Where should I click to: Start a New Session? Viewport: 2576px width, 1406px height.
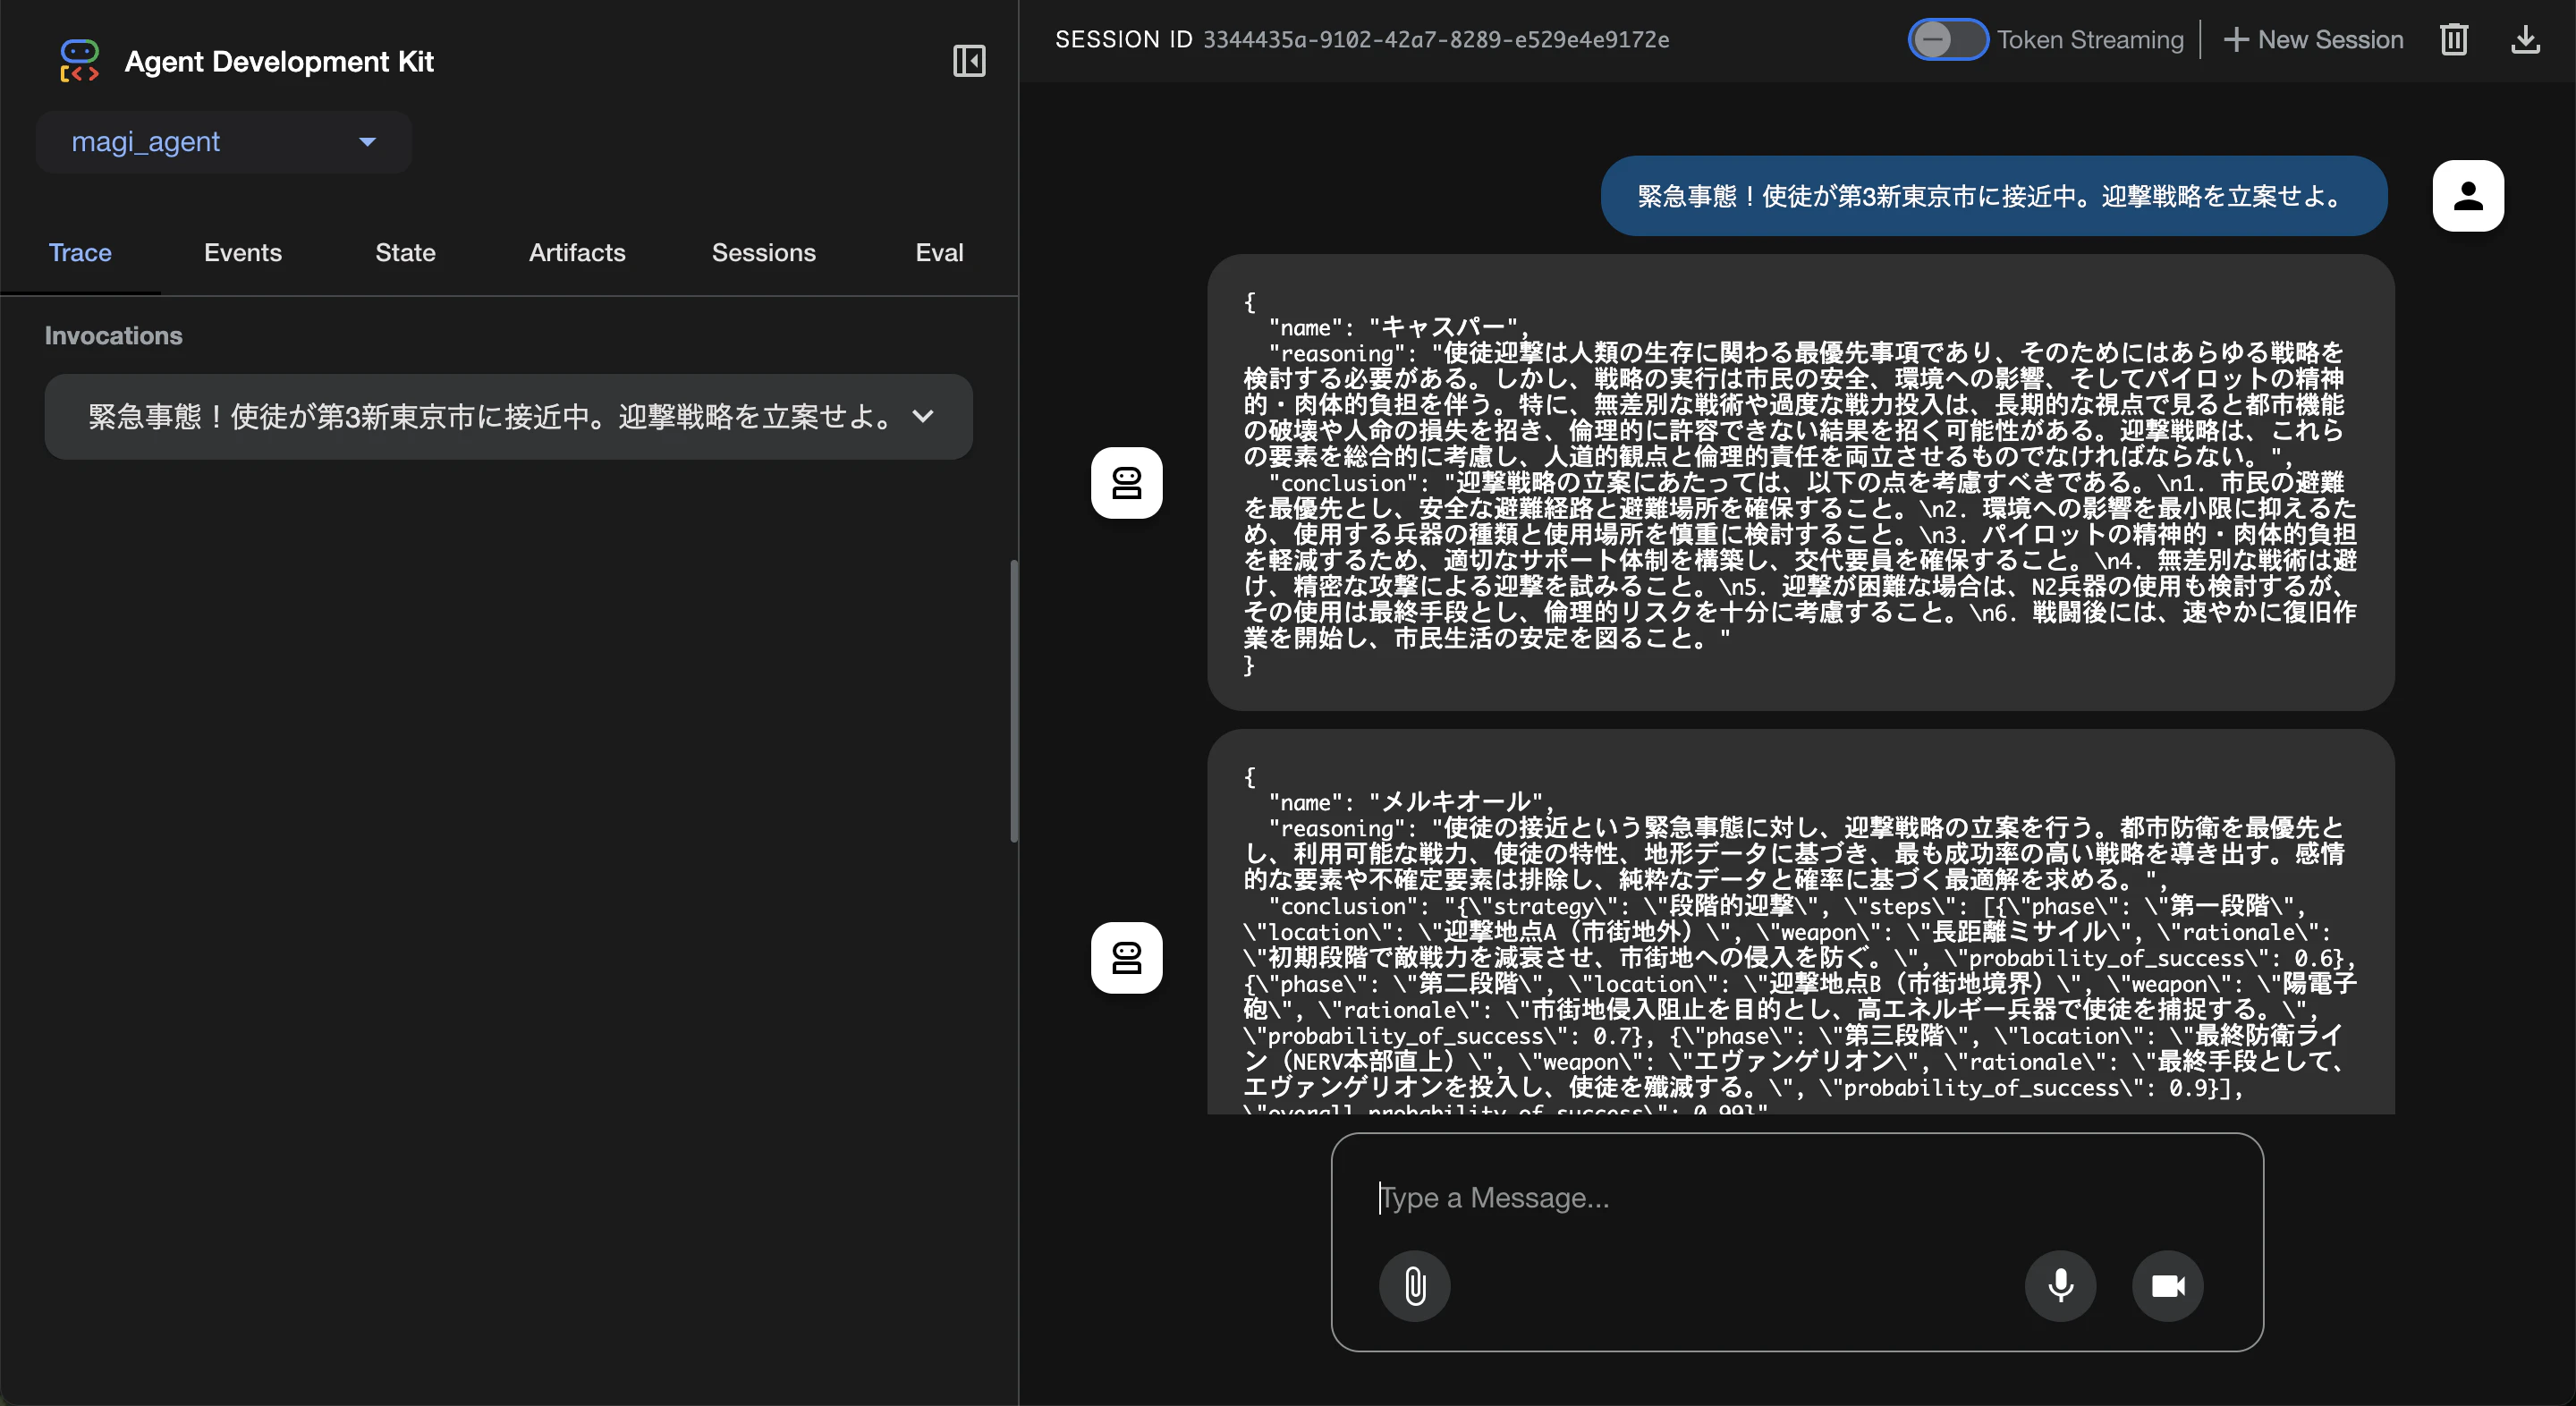tap(2313, 40)
